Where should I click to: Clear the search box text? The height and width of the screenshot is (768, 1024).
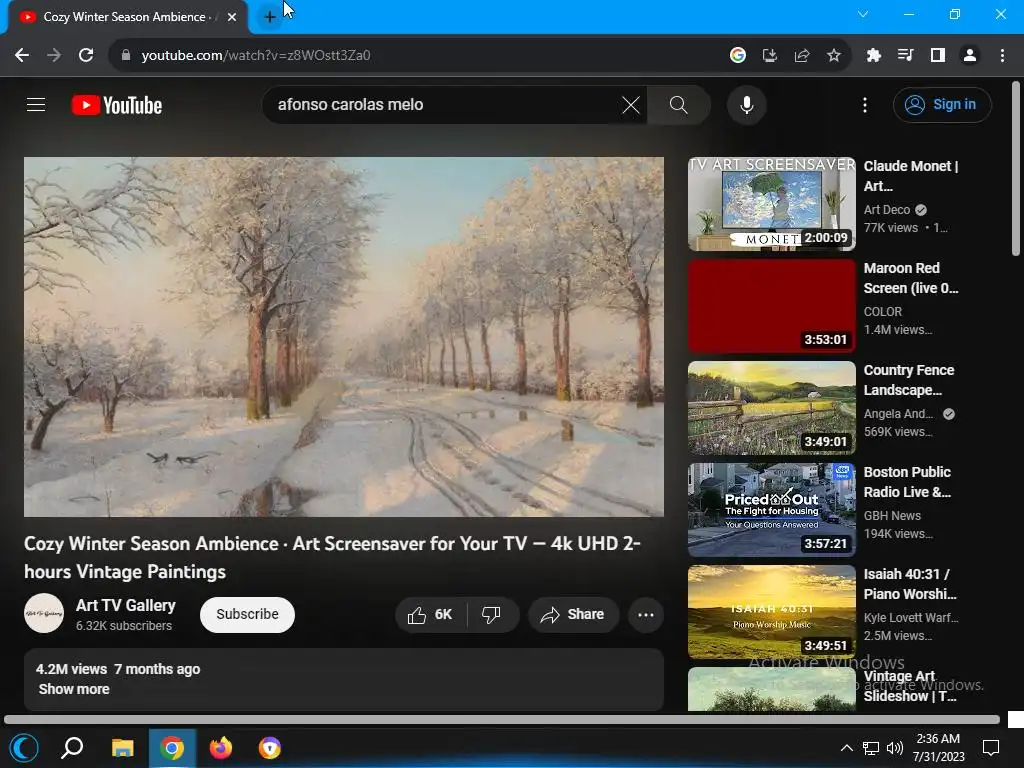(x=630, y=104)
